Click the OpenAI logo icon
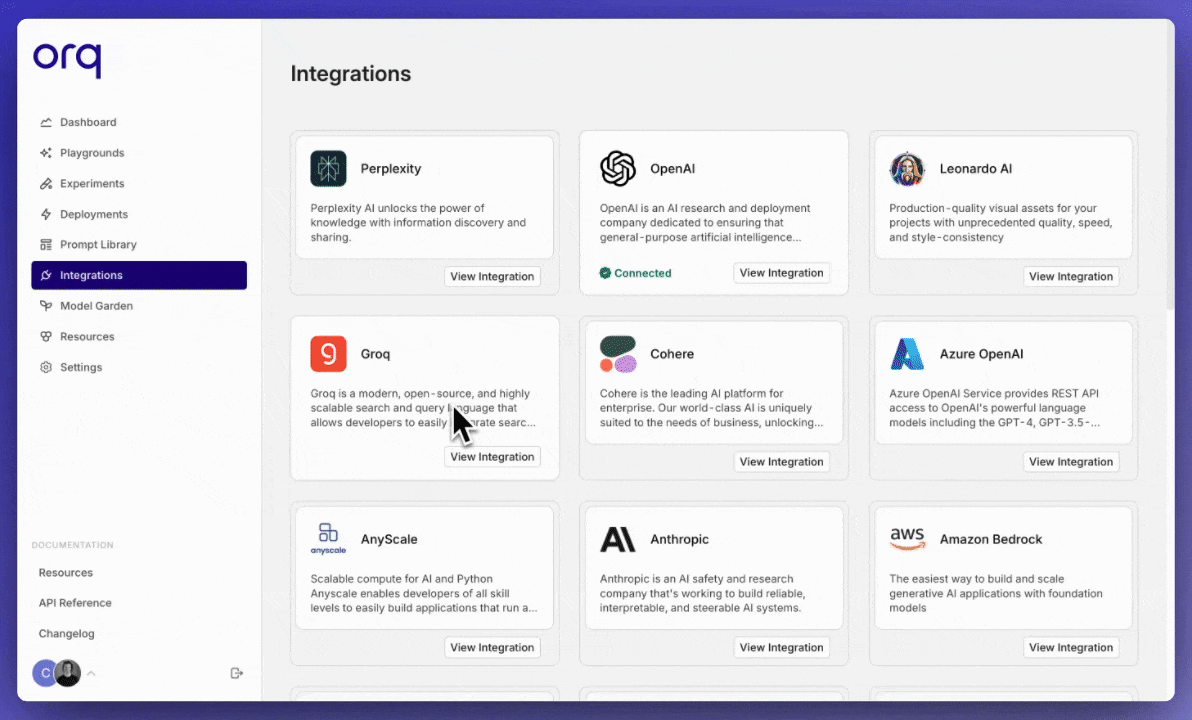Image resolution: width=1192 pixels, height=720 pixels. pyautogui.click(x=618, y=169)
